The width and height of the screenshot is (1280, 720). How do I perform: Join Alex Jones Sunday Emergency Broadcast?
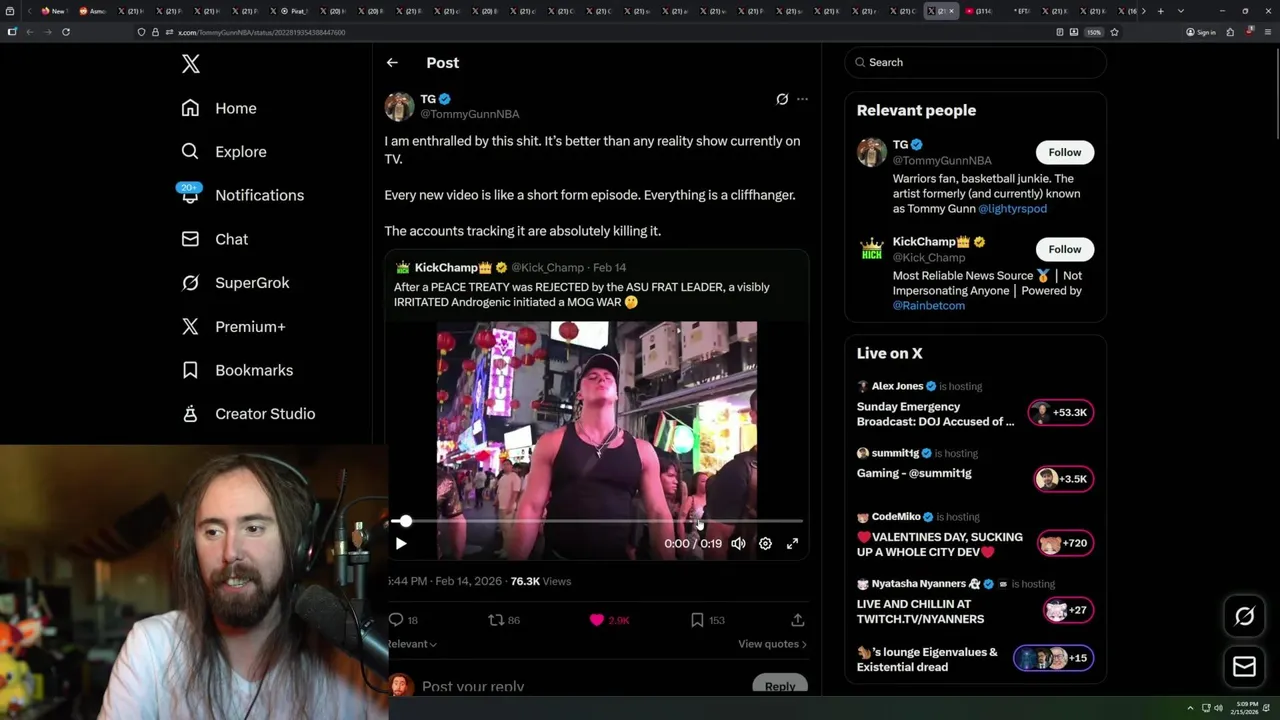coord(936,414)
